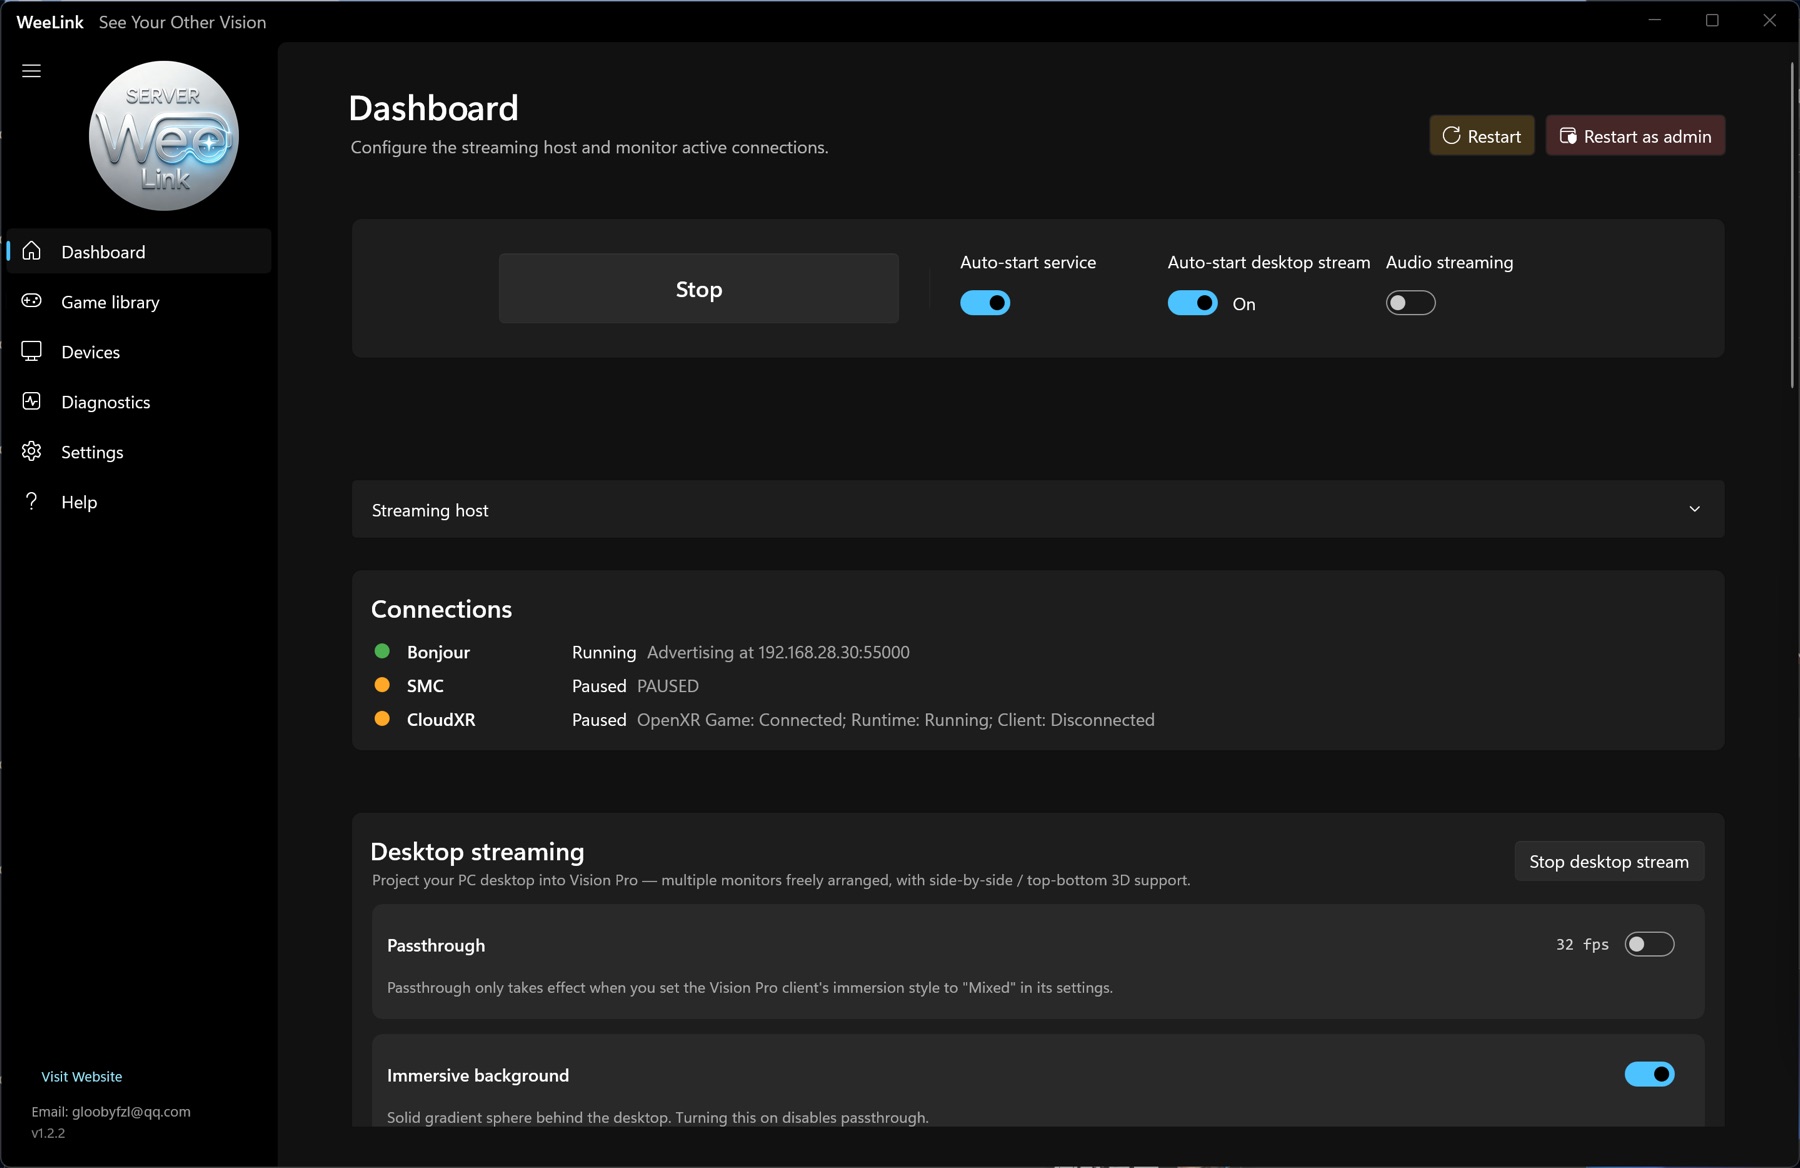This screenshot has width=1800, height=1168.
Task: Click the Dashboard home icon
Action: tap(32, 251)
